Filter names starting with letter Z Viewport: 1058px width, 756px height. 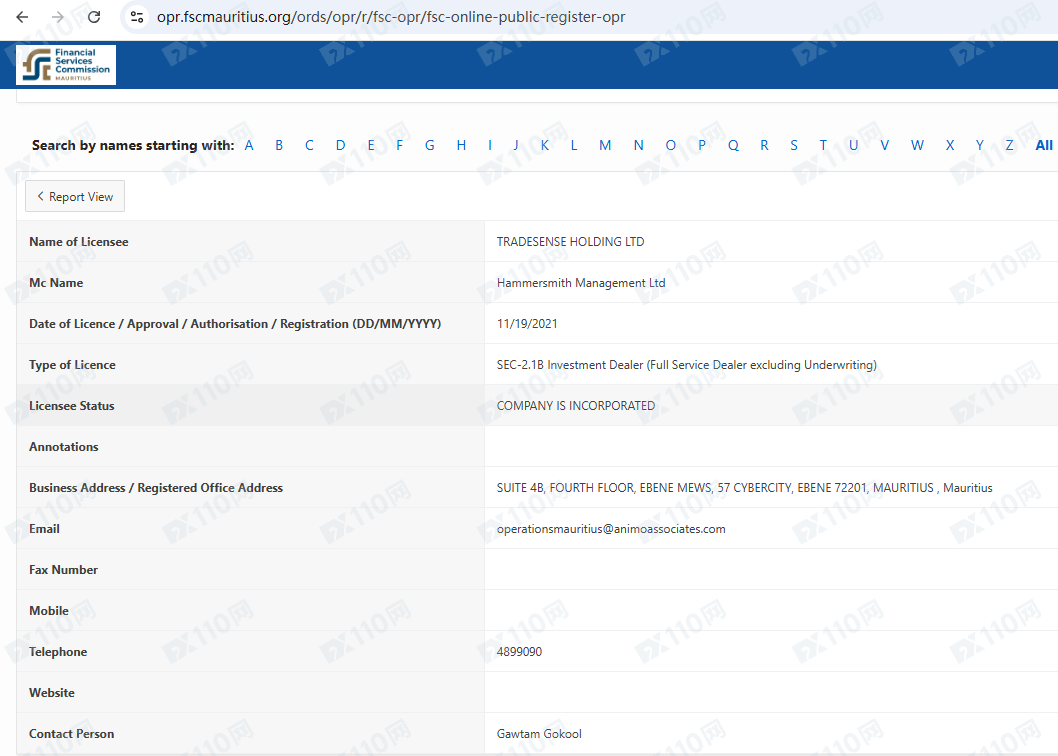1009,145
